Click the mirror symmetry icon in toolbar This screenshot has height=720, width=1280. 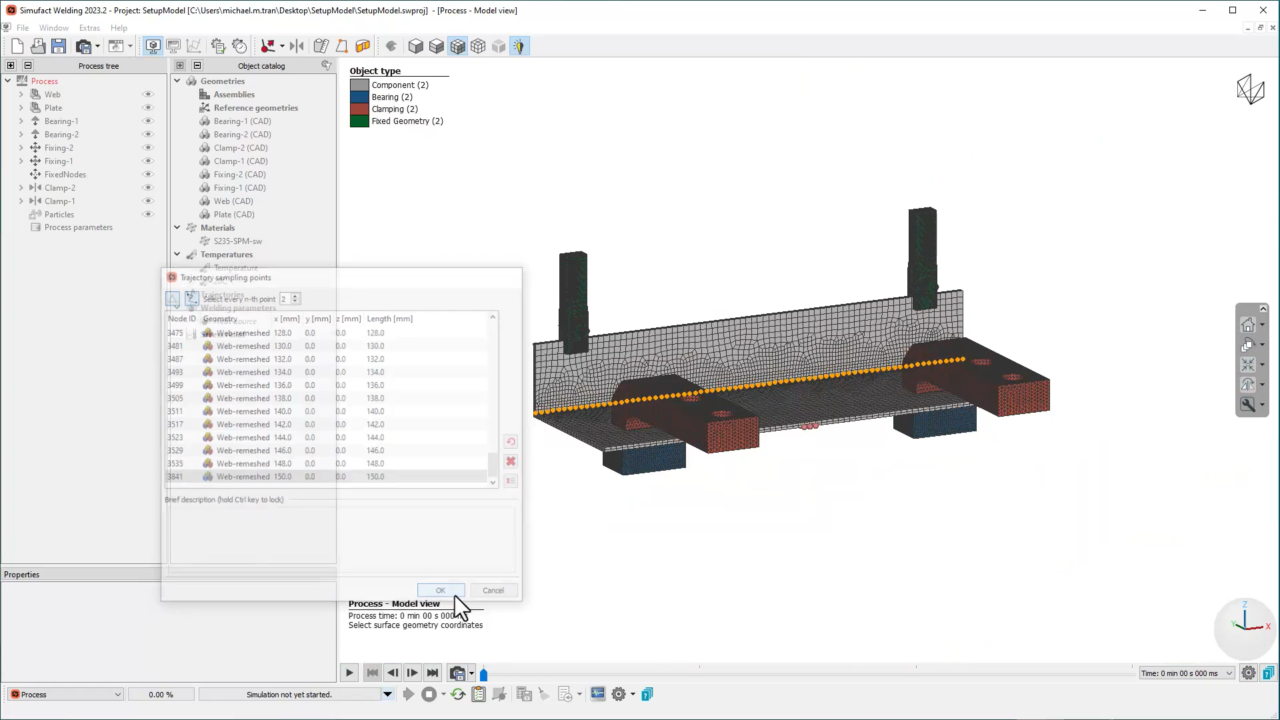[x=297, y=46]
